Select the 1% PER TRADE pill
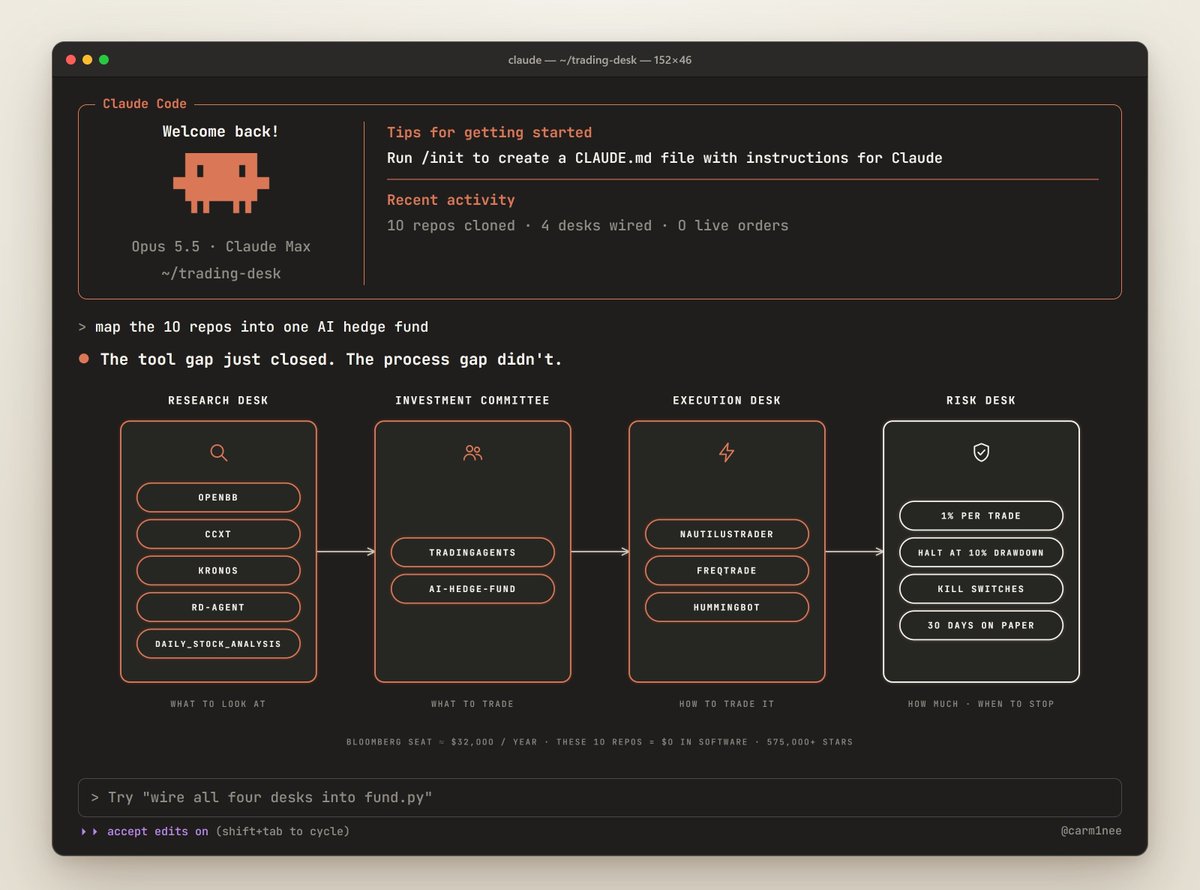1200x890 pixels. [x=981, y=516]
